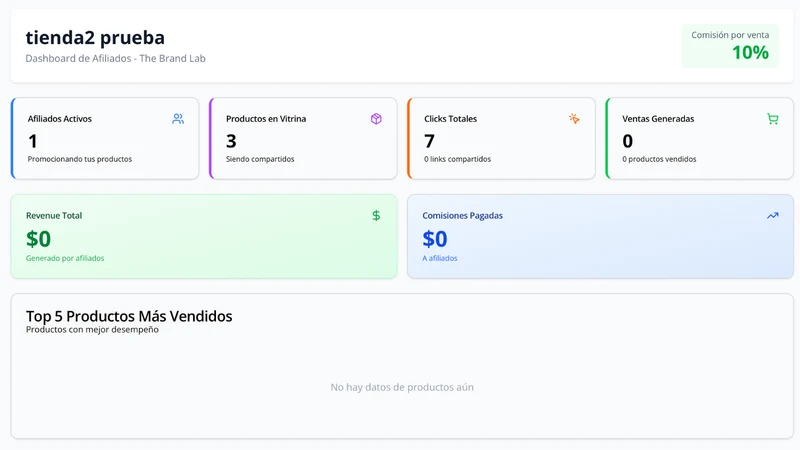Click the '0 links compartidos' caption
Screen dimensions: 800x450
(457, 159)
